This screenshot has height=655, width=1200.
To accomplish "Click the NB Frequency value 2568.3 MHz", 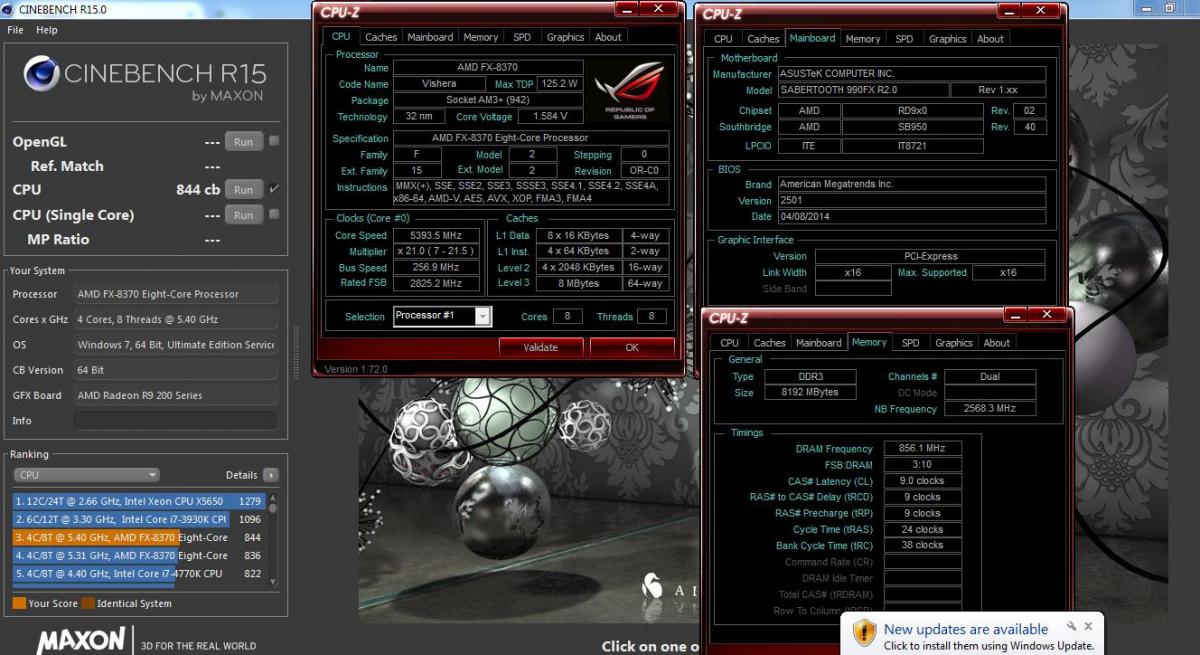I will click(990, 409).
